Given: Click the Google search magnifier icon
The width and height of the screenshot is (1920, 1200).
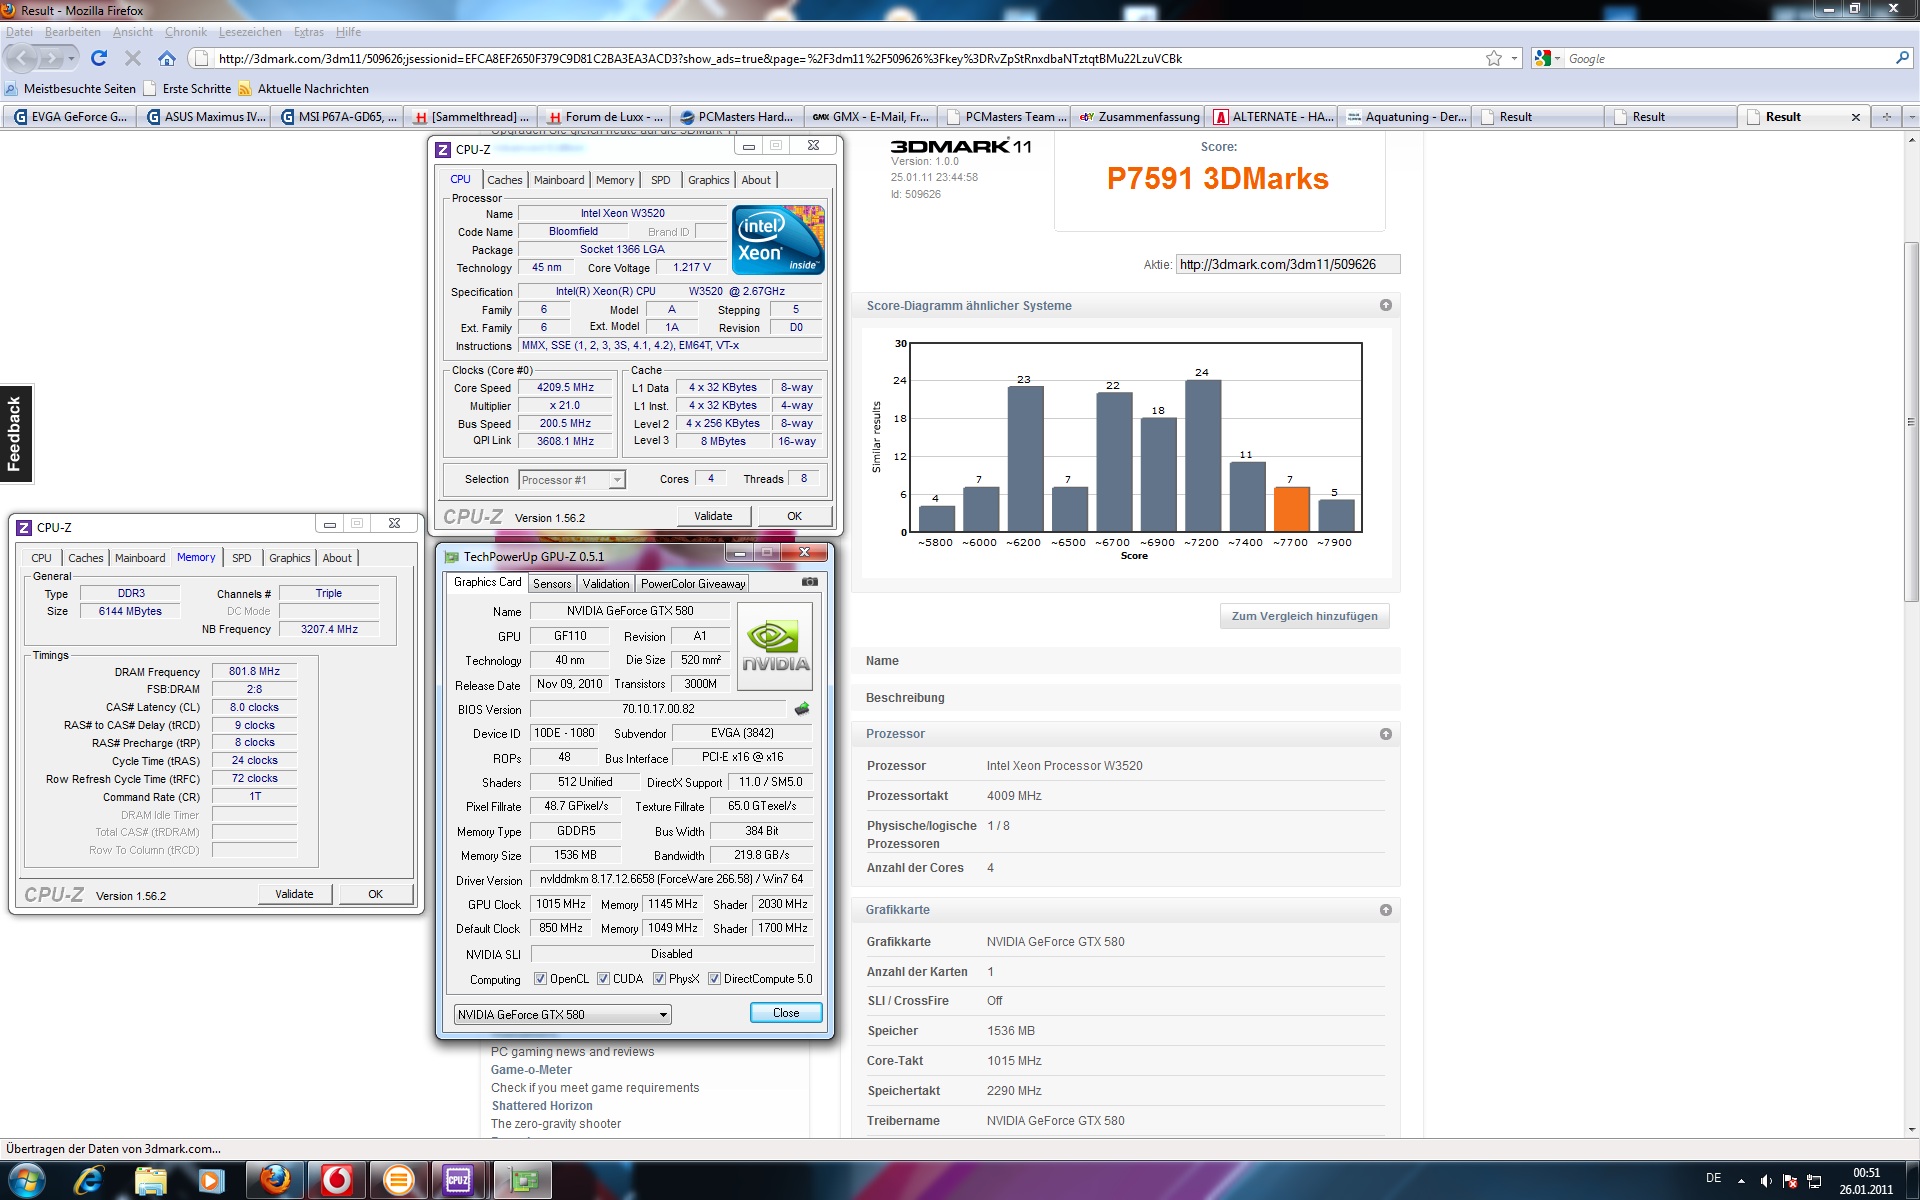Looking at the screenshot, I should click(x=1901, y=58).
